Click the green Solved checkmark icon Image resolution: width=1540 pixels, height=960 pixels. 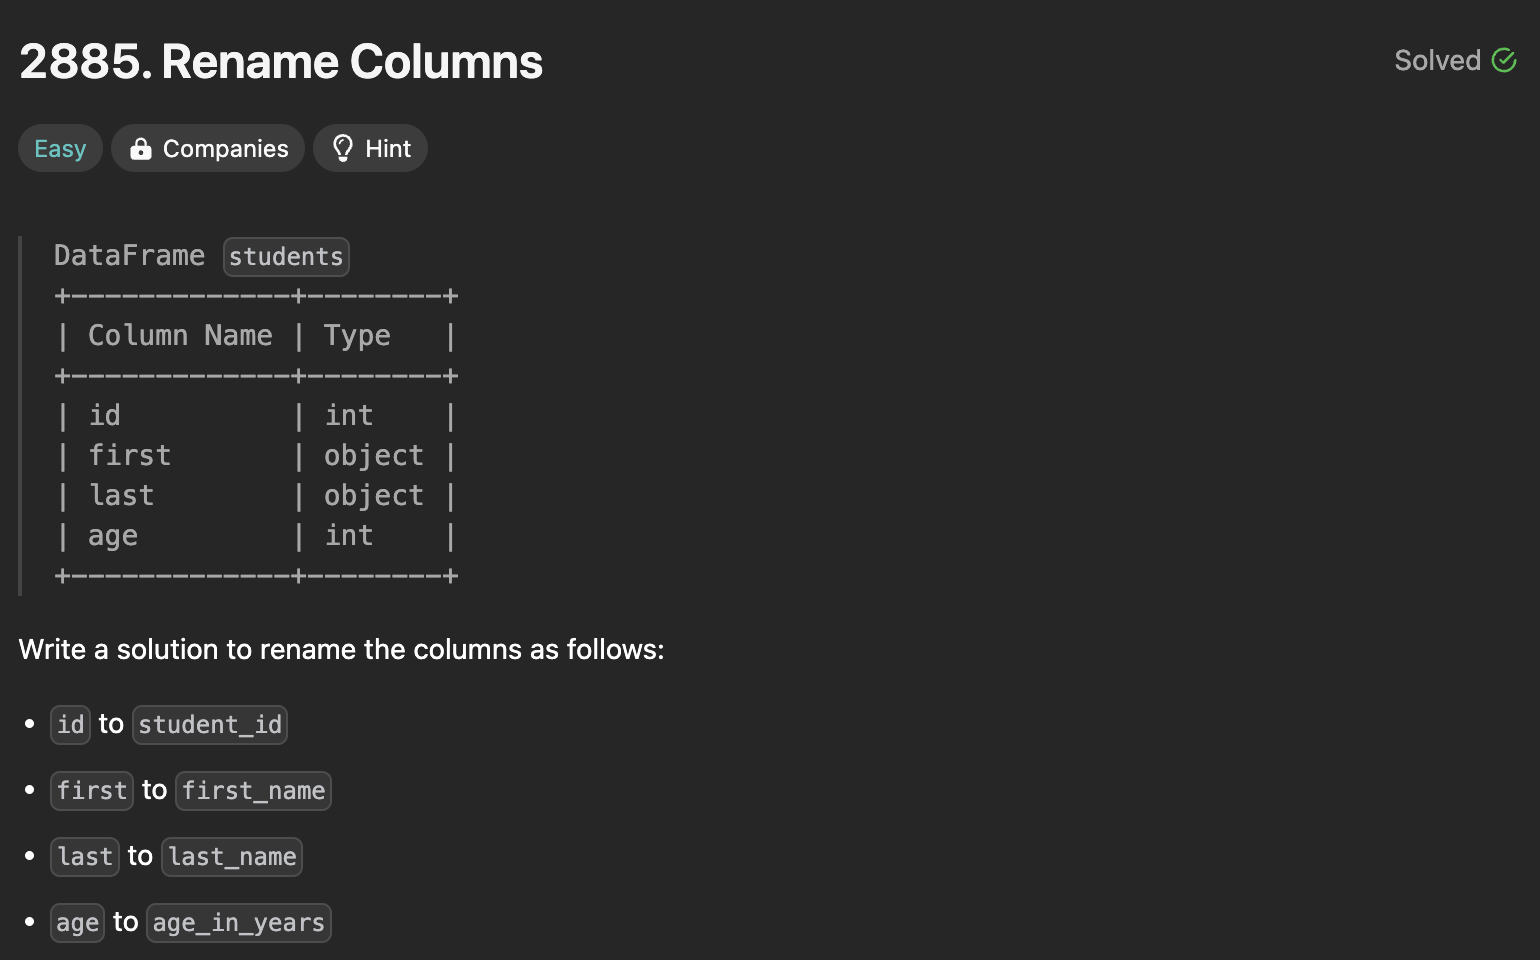pos(1504,61)
